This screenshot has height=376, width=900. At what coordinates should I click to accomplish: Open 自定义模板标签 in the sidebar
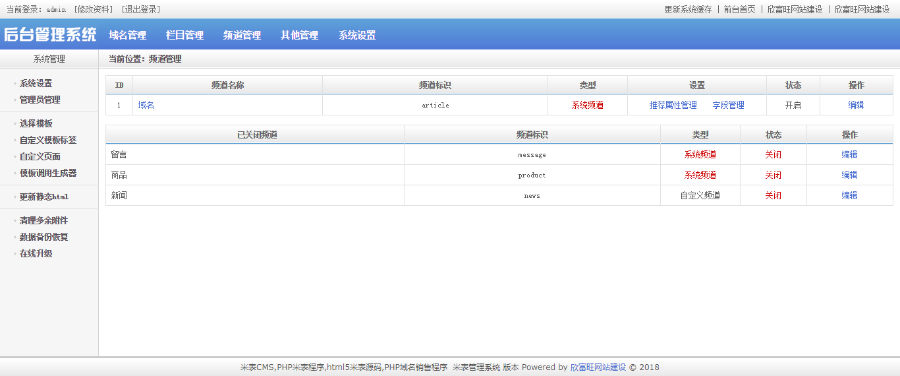pos(48,140)
